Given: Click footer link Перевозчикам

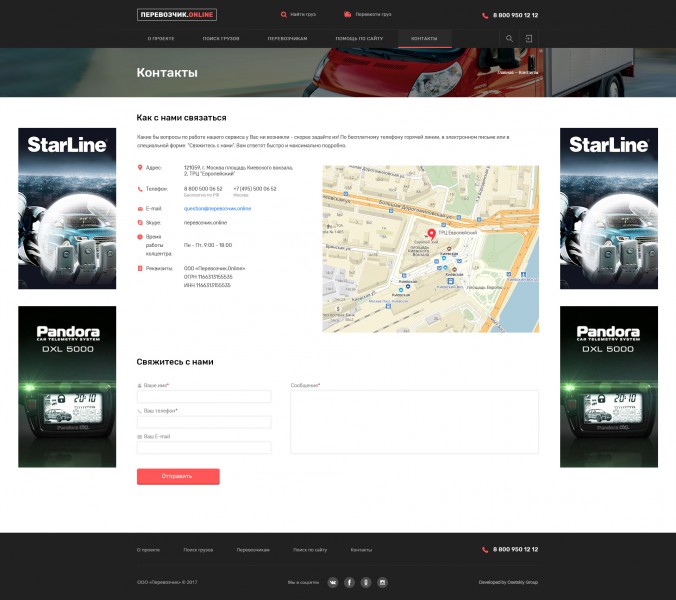Looking at the screenshot, I should pos(253,550).
